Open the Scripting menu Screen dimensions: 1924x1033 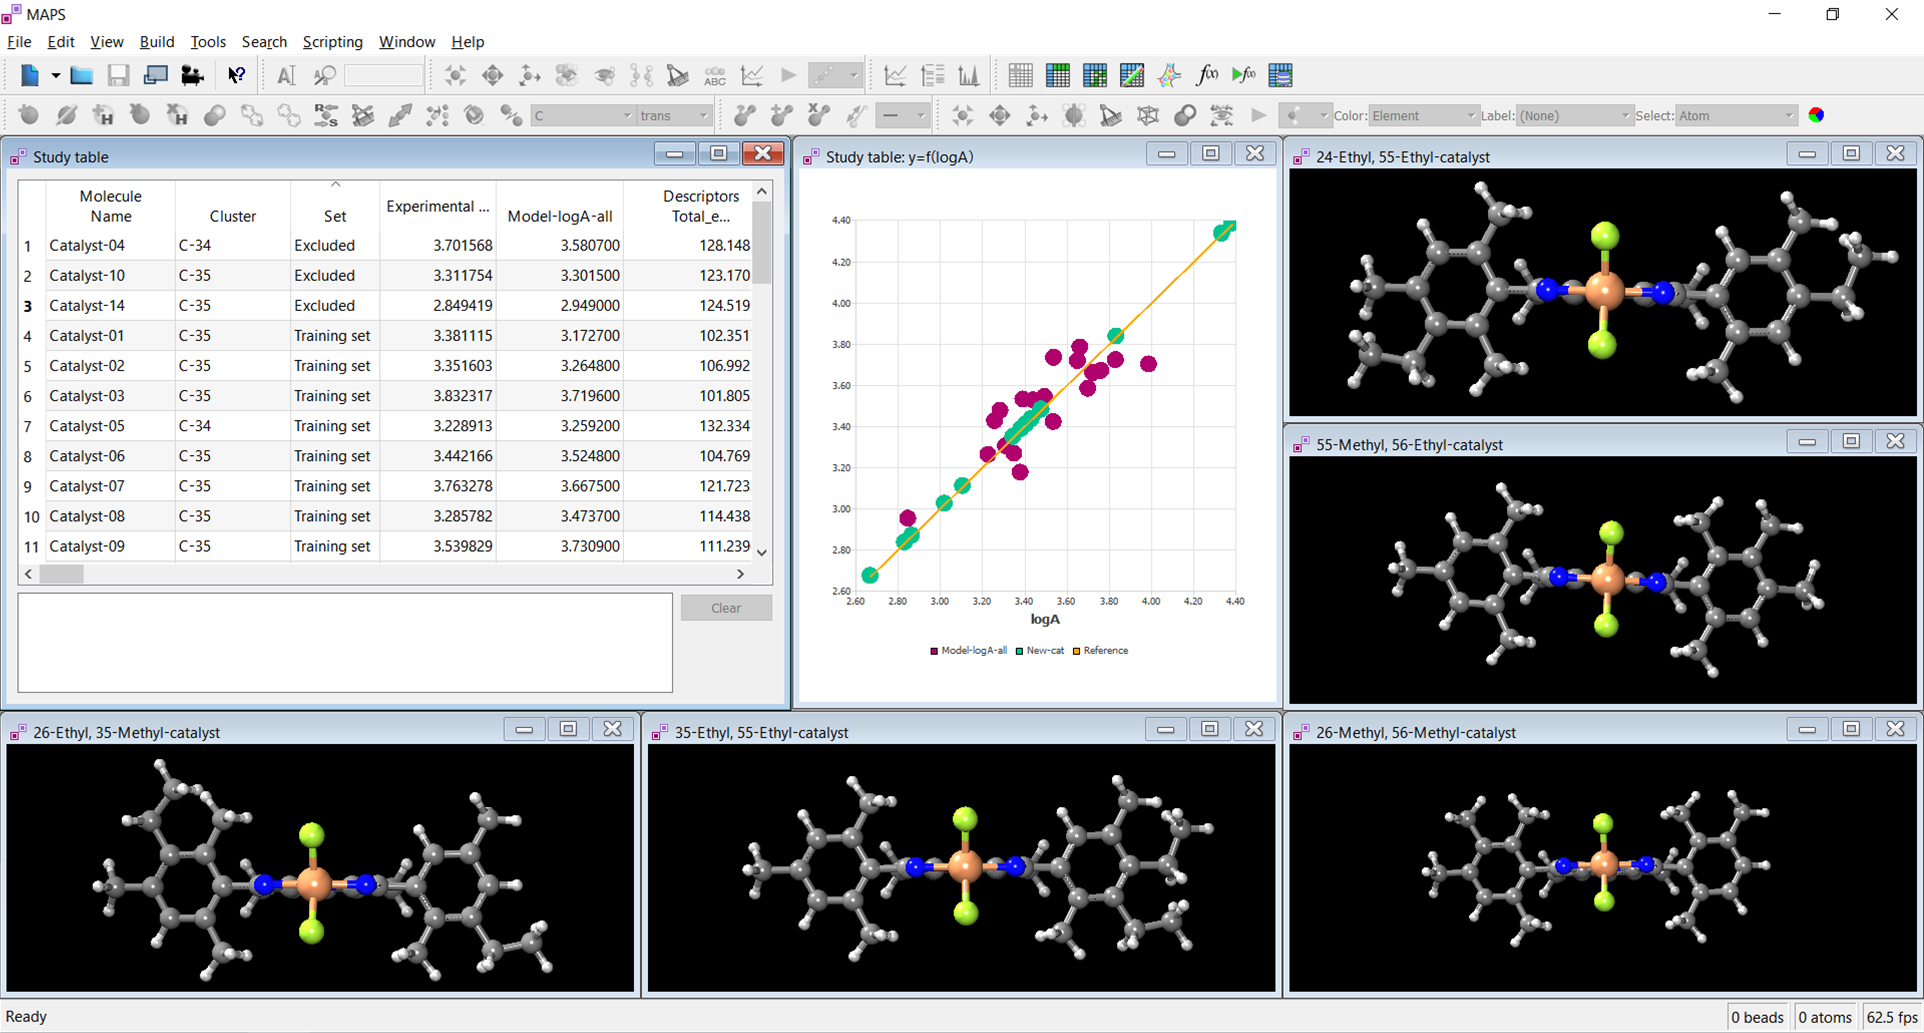point(332,42)
